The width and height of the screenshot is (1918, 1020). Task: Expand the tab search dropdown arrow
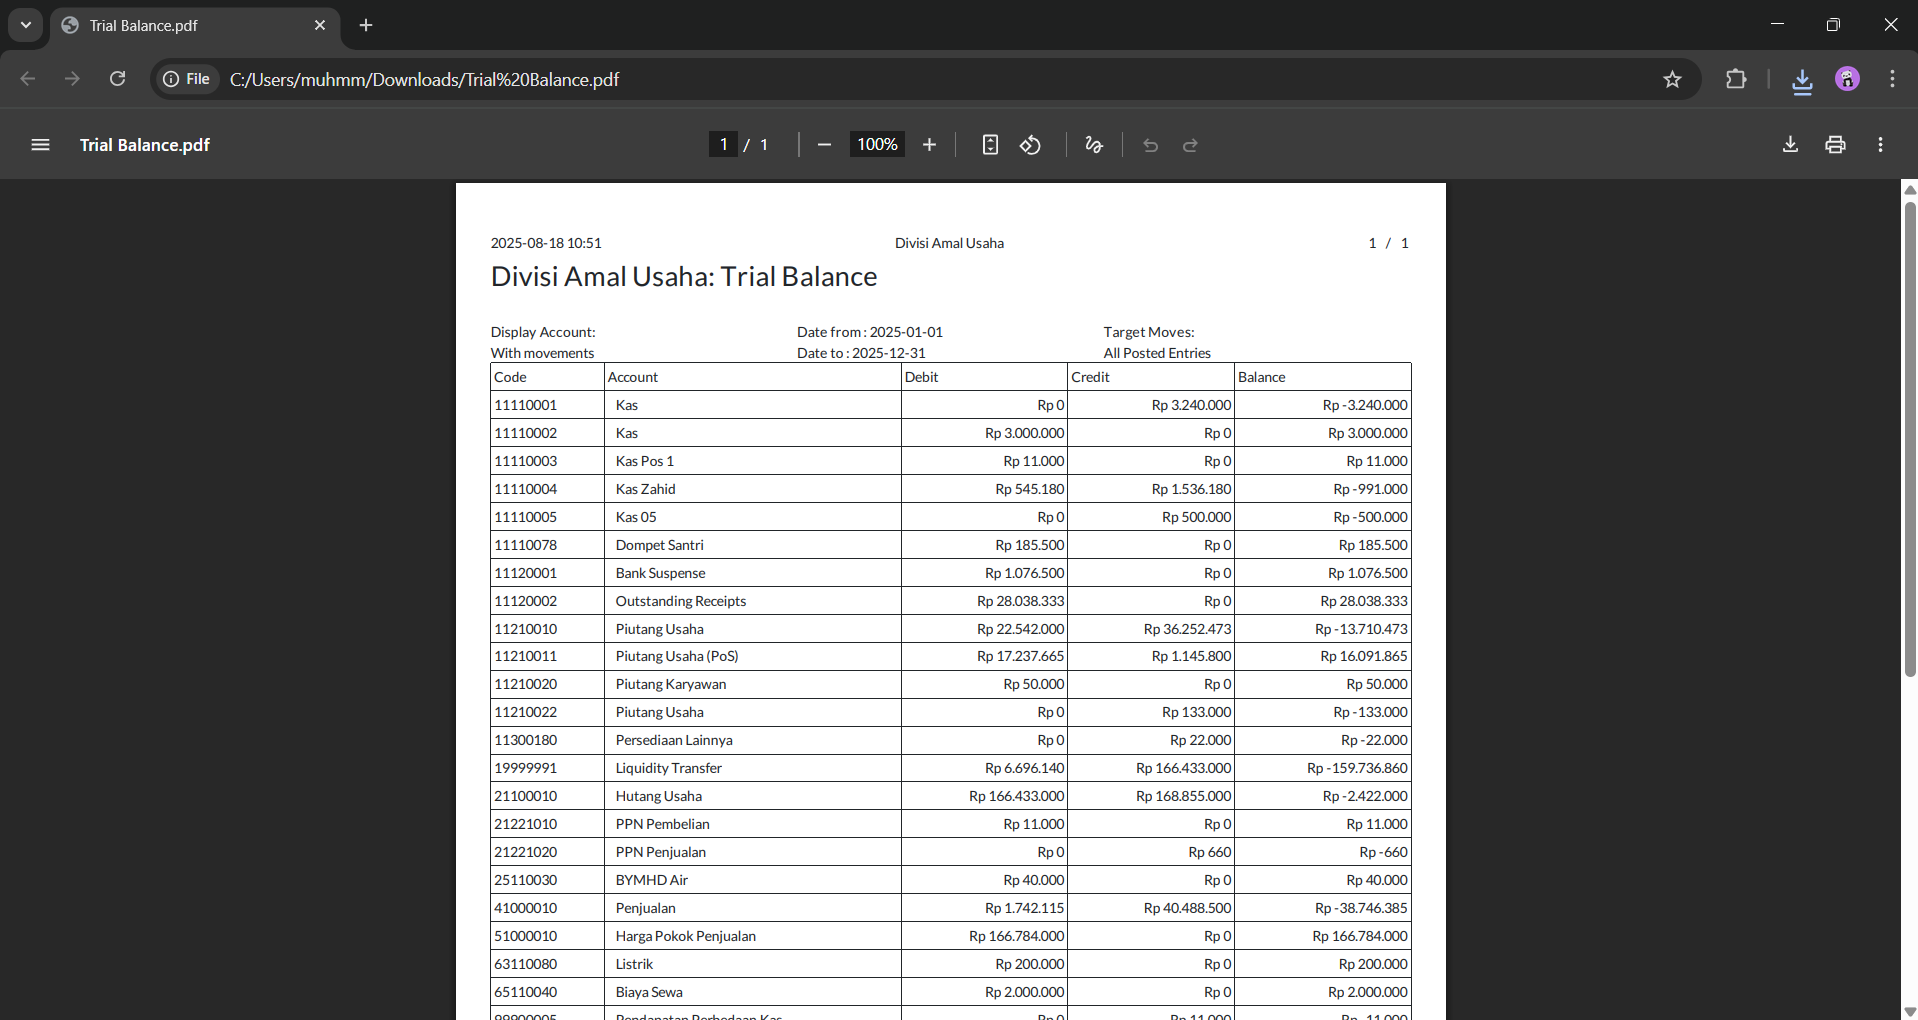tap(26, 25)
